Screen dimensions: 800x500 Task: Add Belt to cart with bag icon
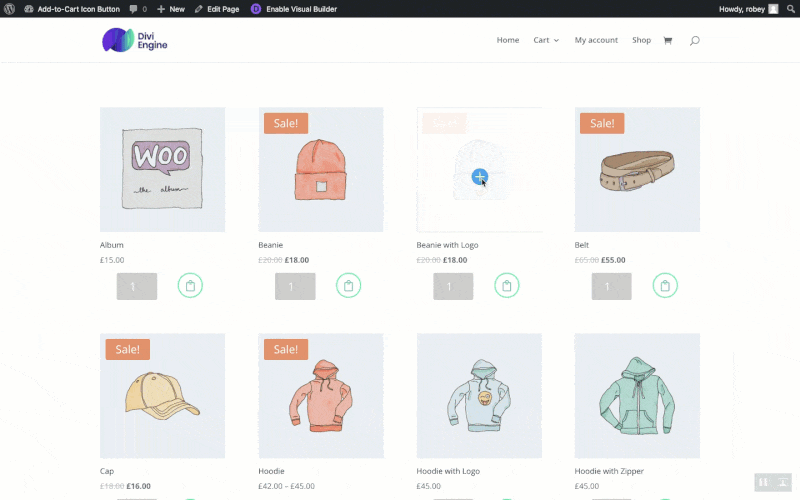pos(665,286)
